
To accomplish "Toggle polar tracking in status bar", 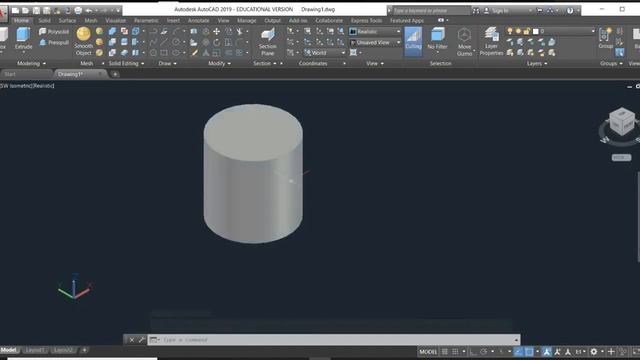I will coord(484,351).
